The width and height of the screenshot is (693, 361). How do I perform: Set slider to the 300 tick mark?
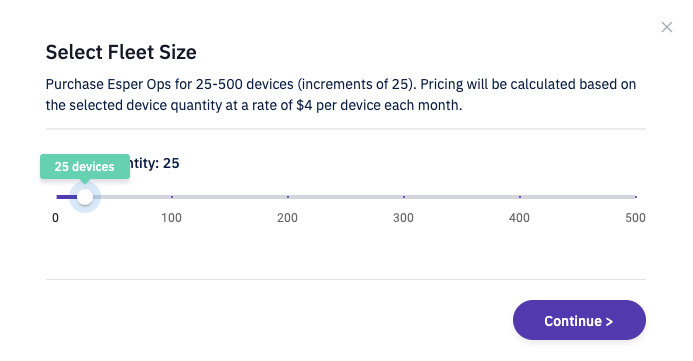pos(404,197)
